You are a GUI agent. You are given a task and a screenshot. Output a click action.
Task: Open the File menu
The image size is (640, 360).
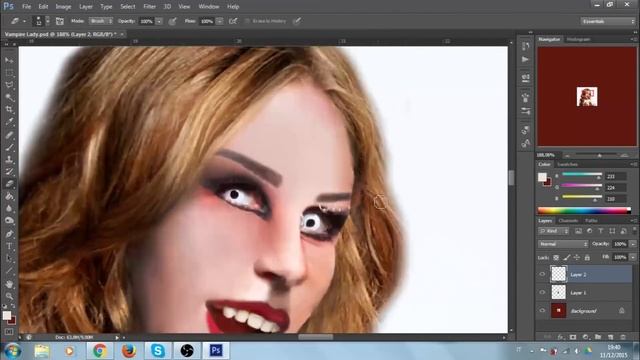[x=27, y=7]
